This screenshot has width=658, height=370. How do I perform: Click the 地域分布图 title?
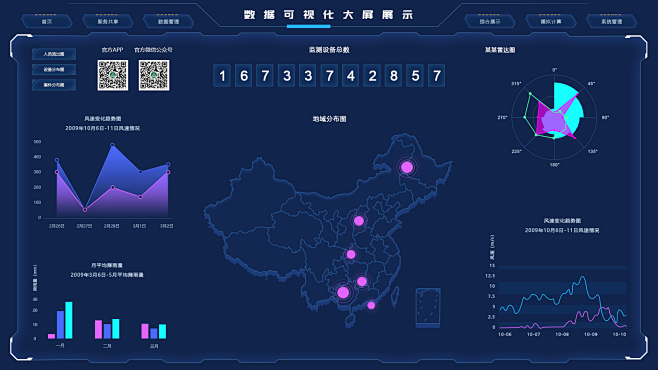329,119
